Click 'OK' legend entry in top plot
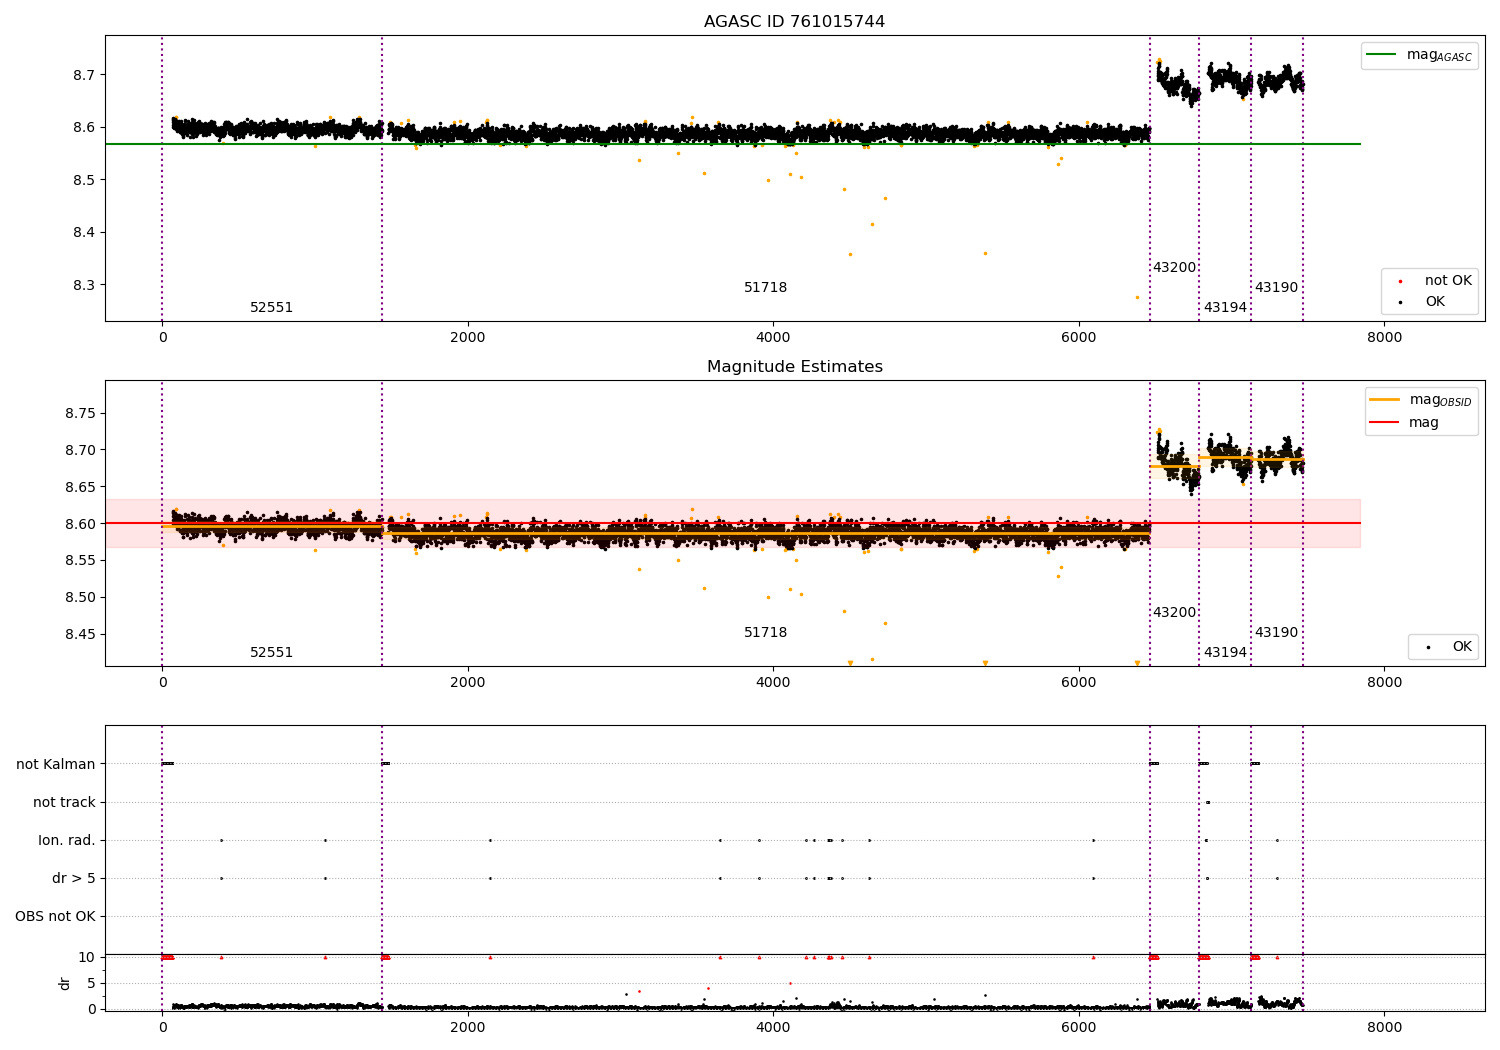The image size is (1500, 1050). click(x=1435, y=302)
